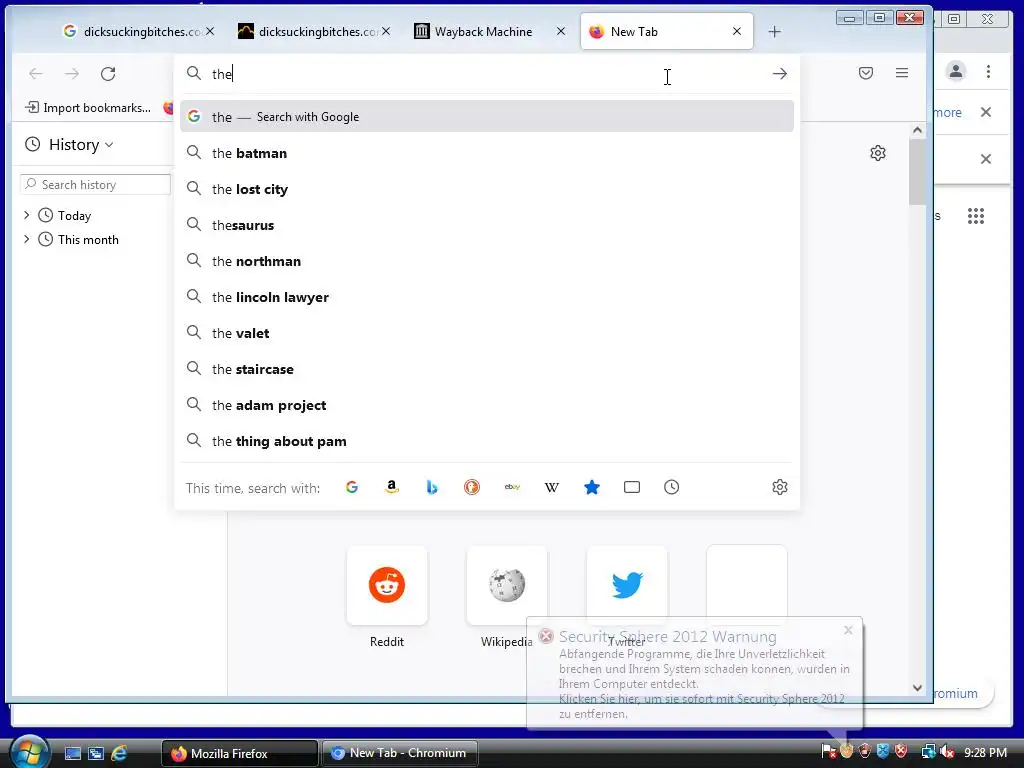The image size is (1024, 768).
Task: Open the Reddit shortcut tile
Action: tap(387, 585)
